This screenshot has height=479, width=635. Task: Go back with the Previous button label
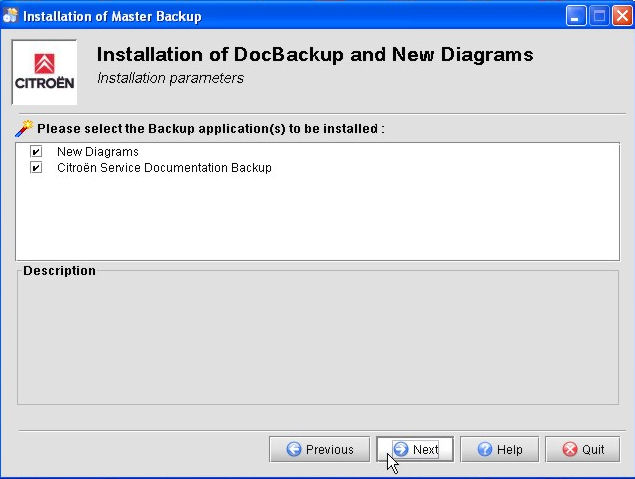tap(330, 450)
